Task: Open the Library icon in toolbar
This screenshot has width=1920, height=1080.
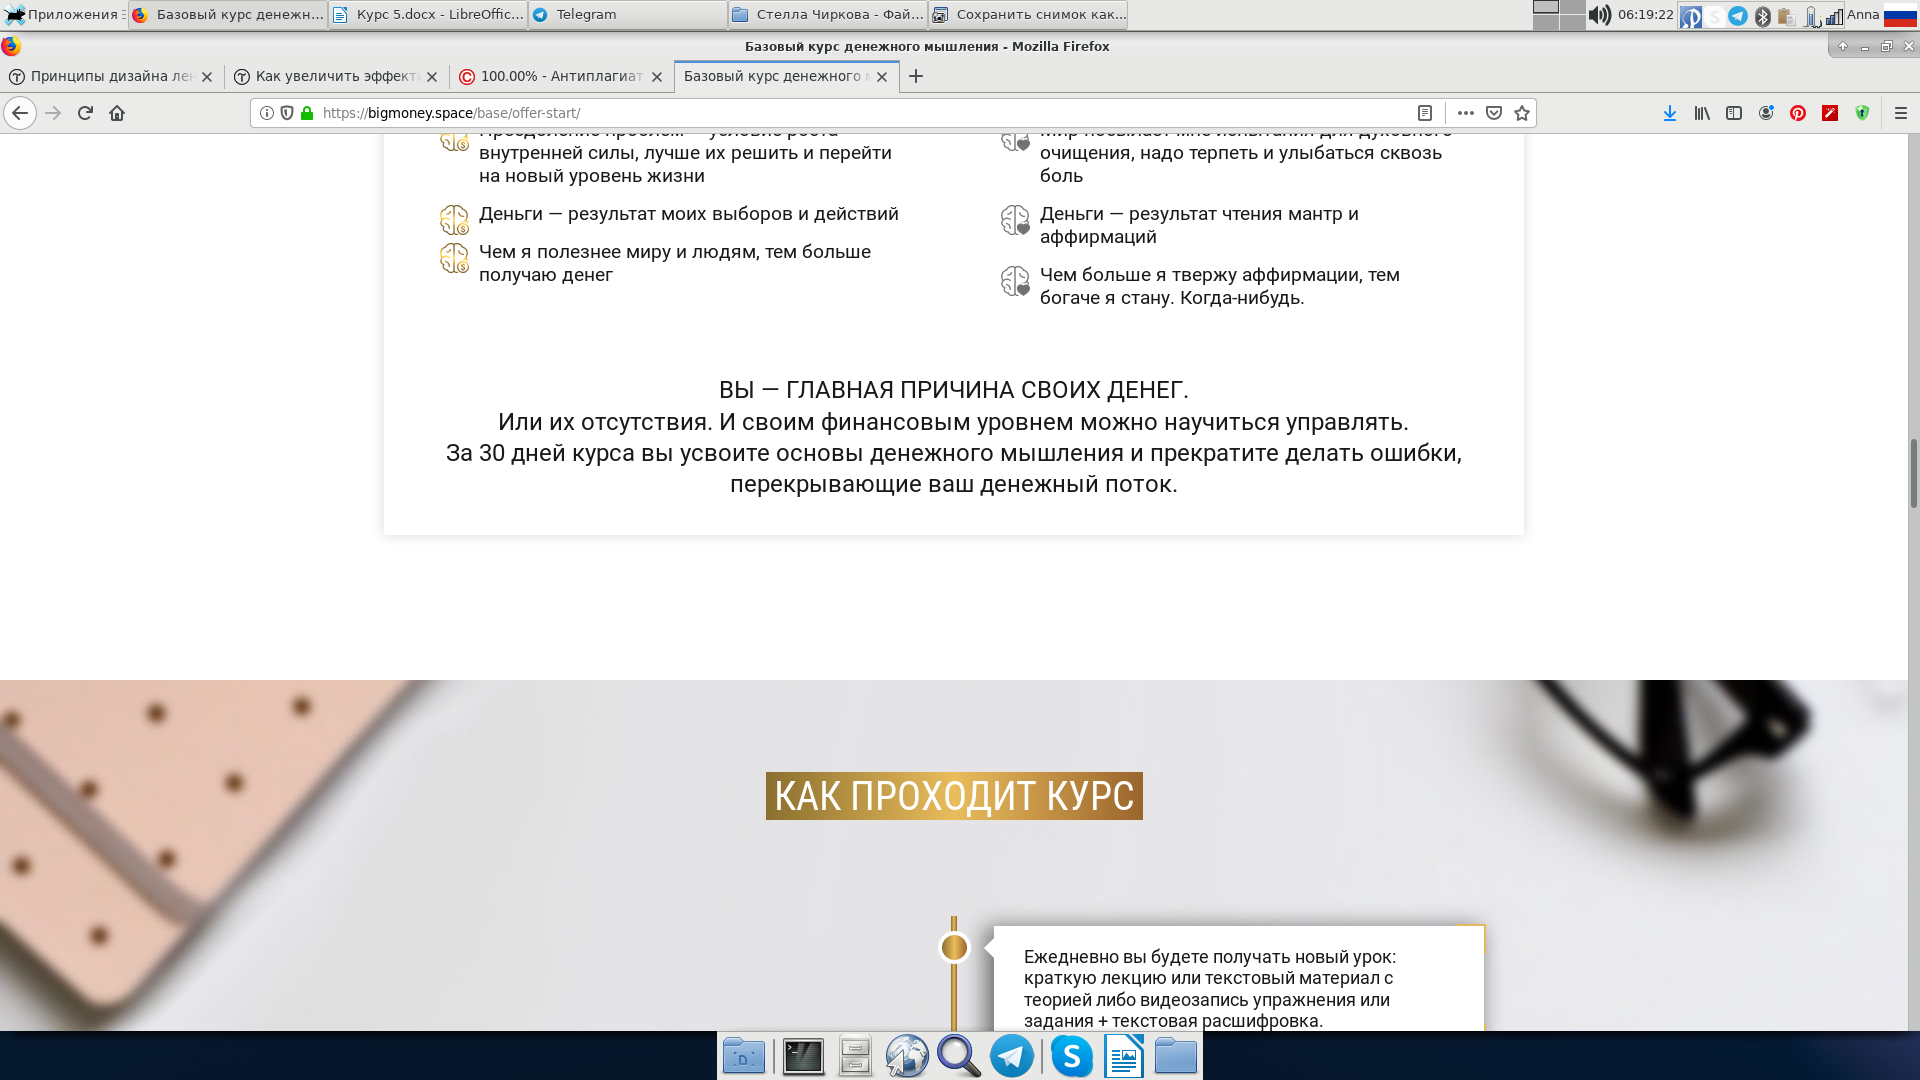Action: 1701,113
